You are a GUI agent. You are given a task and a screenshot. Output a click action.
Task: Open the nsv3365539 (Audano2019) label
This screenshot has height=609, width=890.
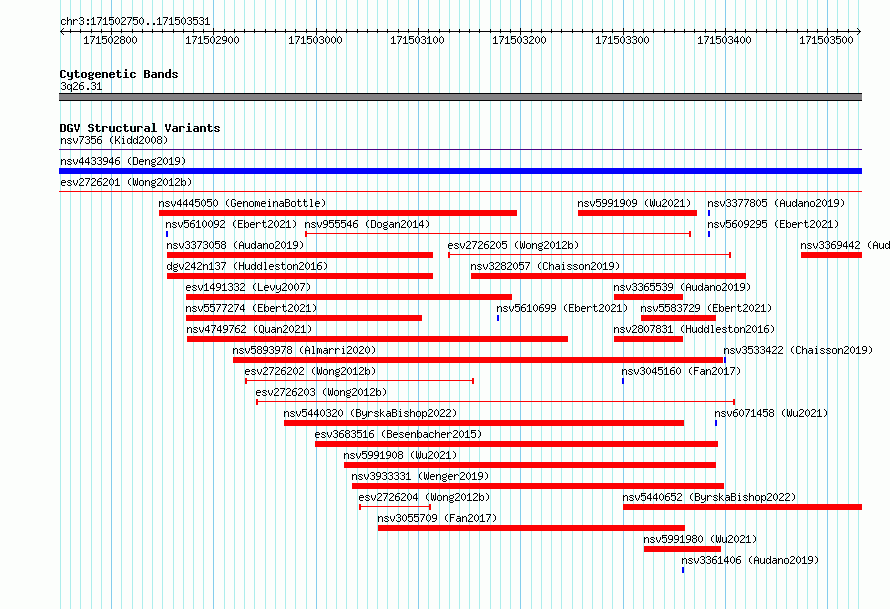pyautogui.click(x=682, y=287)
